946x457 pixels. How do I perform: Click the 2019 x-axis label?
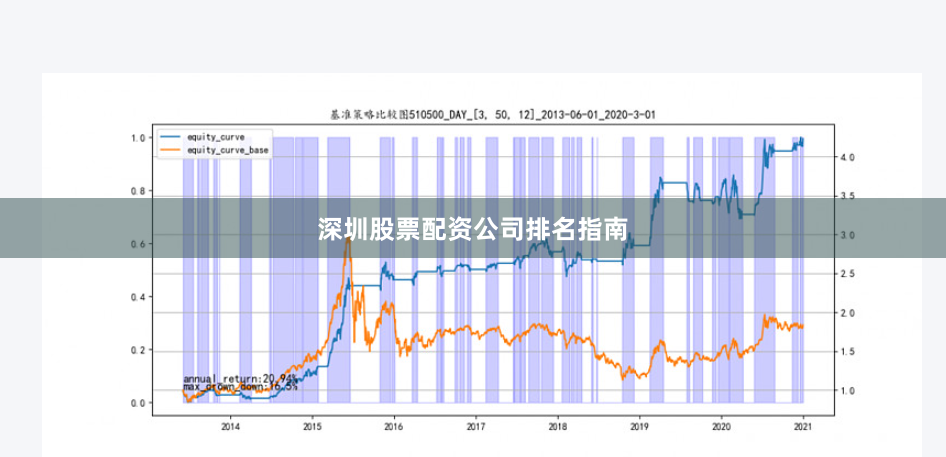640,427
